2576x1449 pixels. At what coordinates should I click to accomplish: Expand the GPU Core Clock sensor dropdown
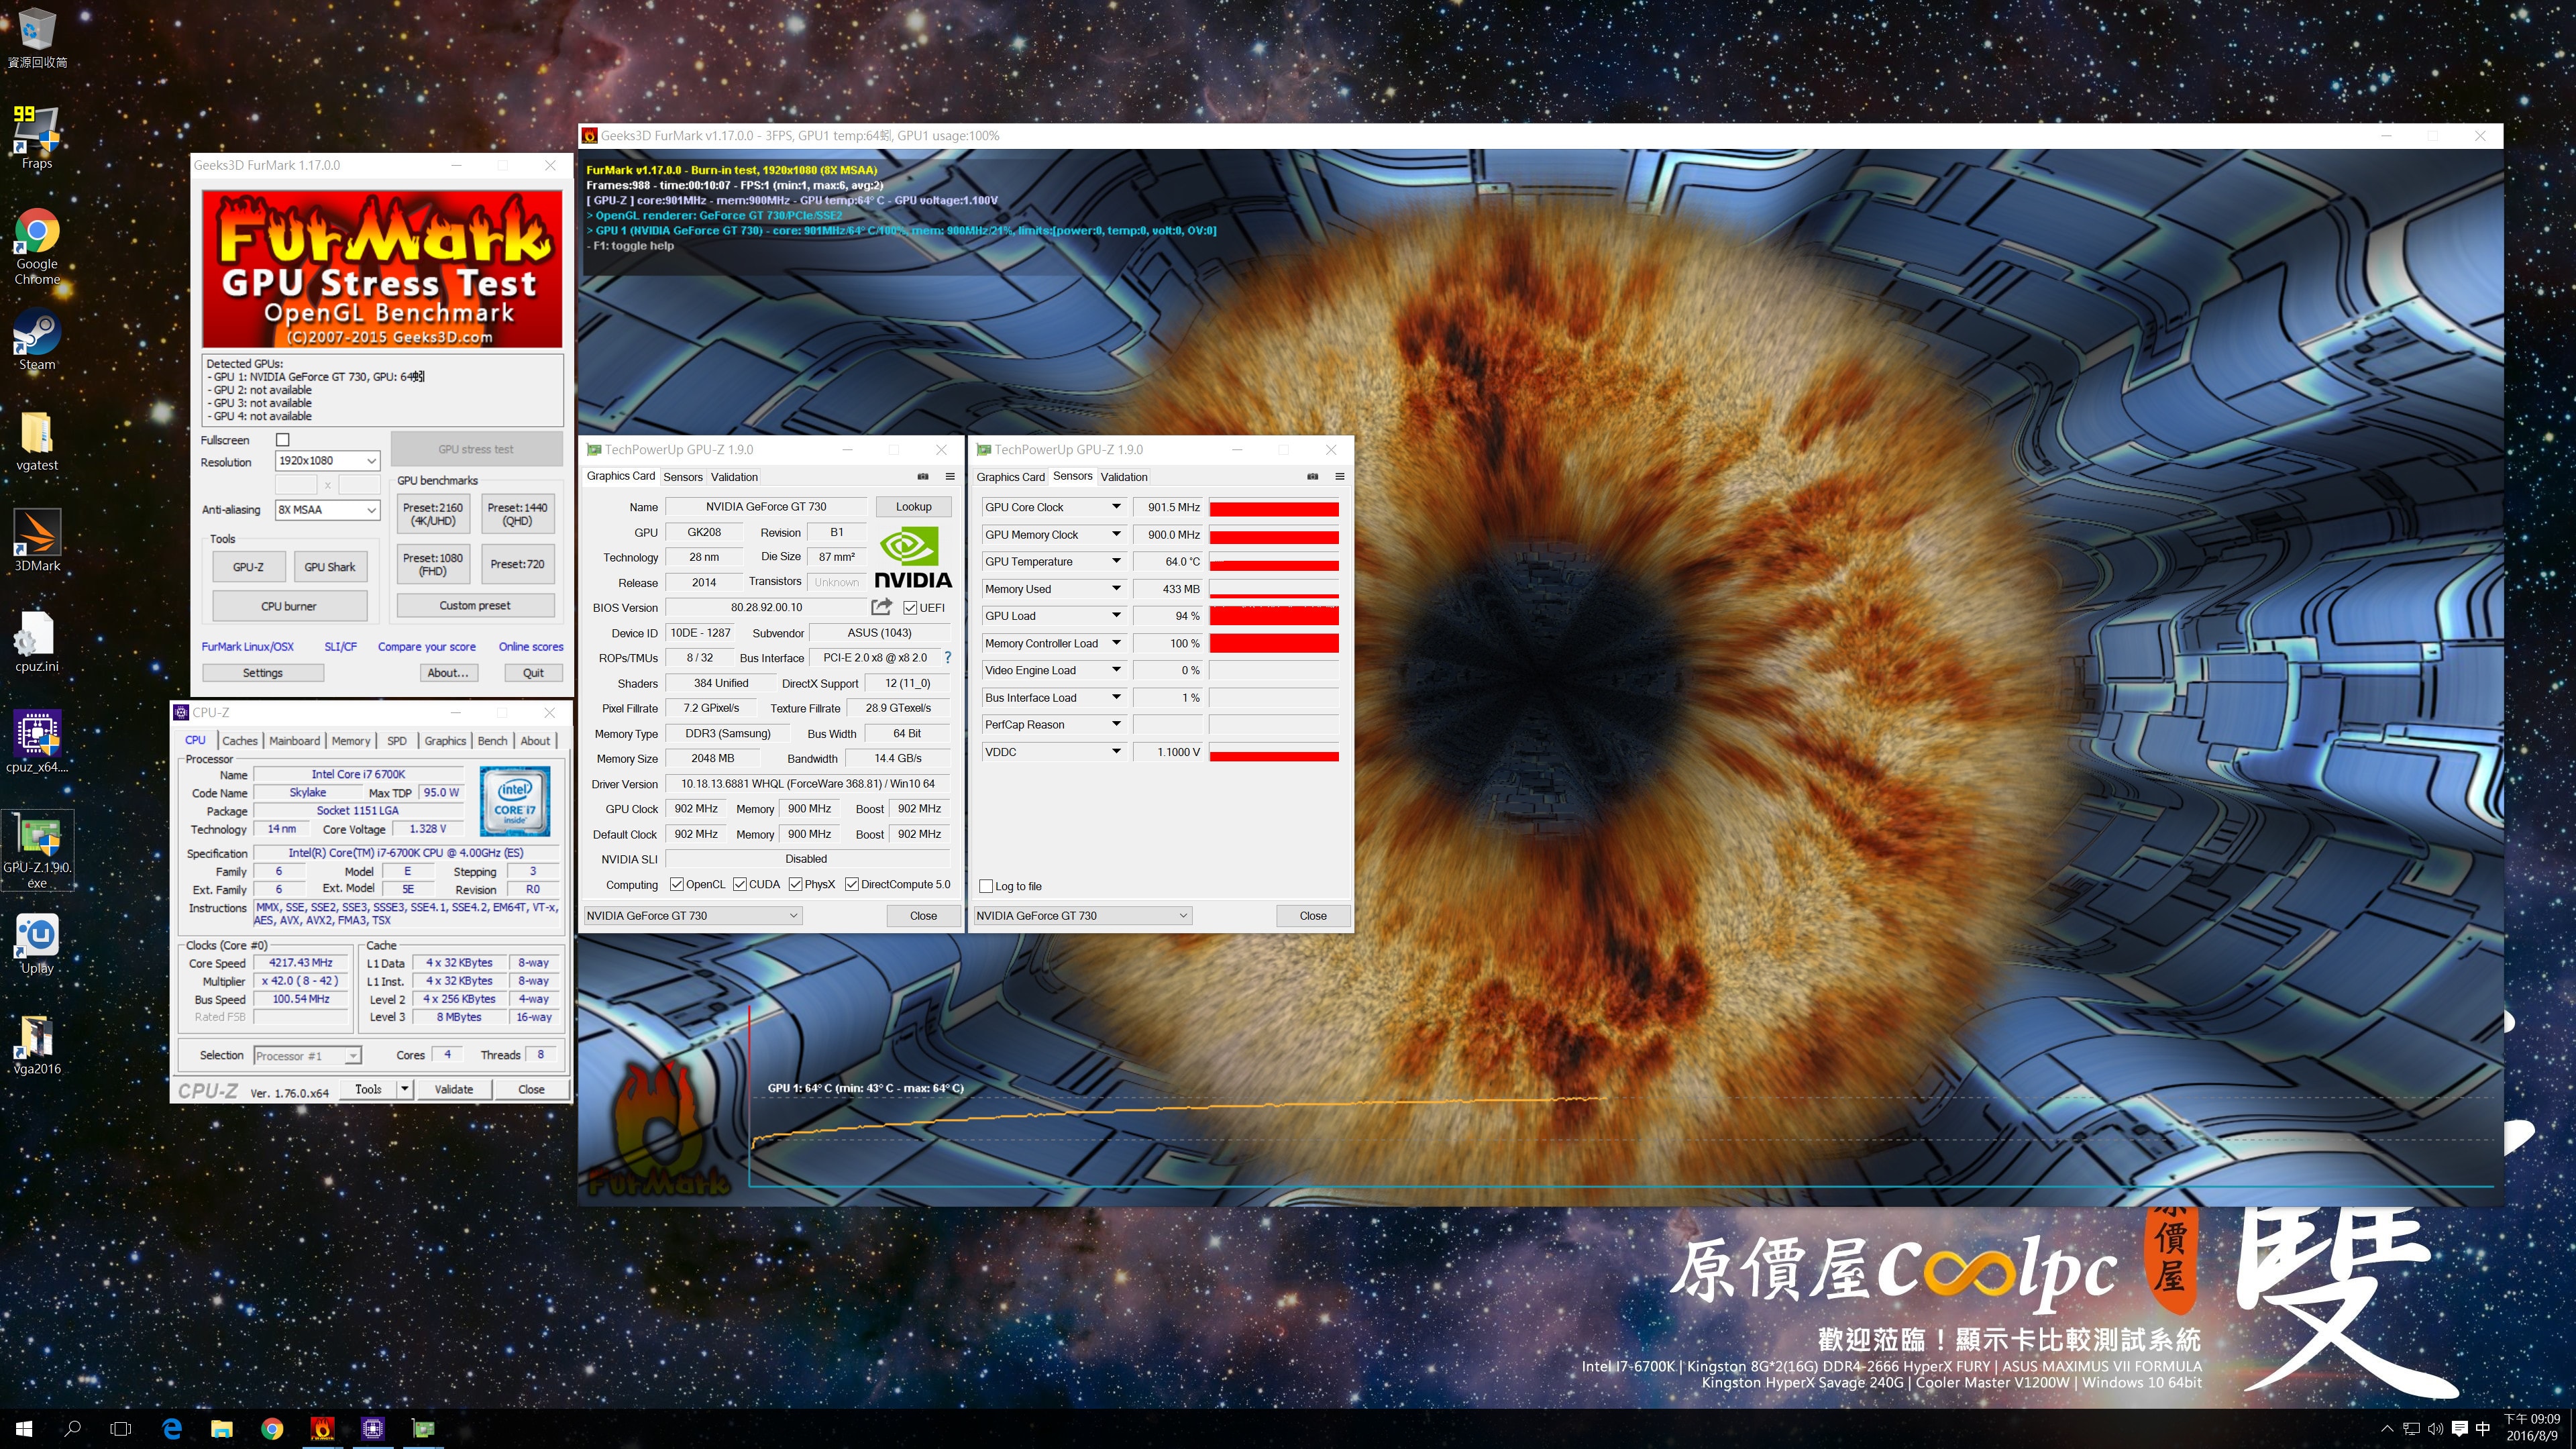(1116, 507)
